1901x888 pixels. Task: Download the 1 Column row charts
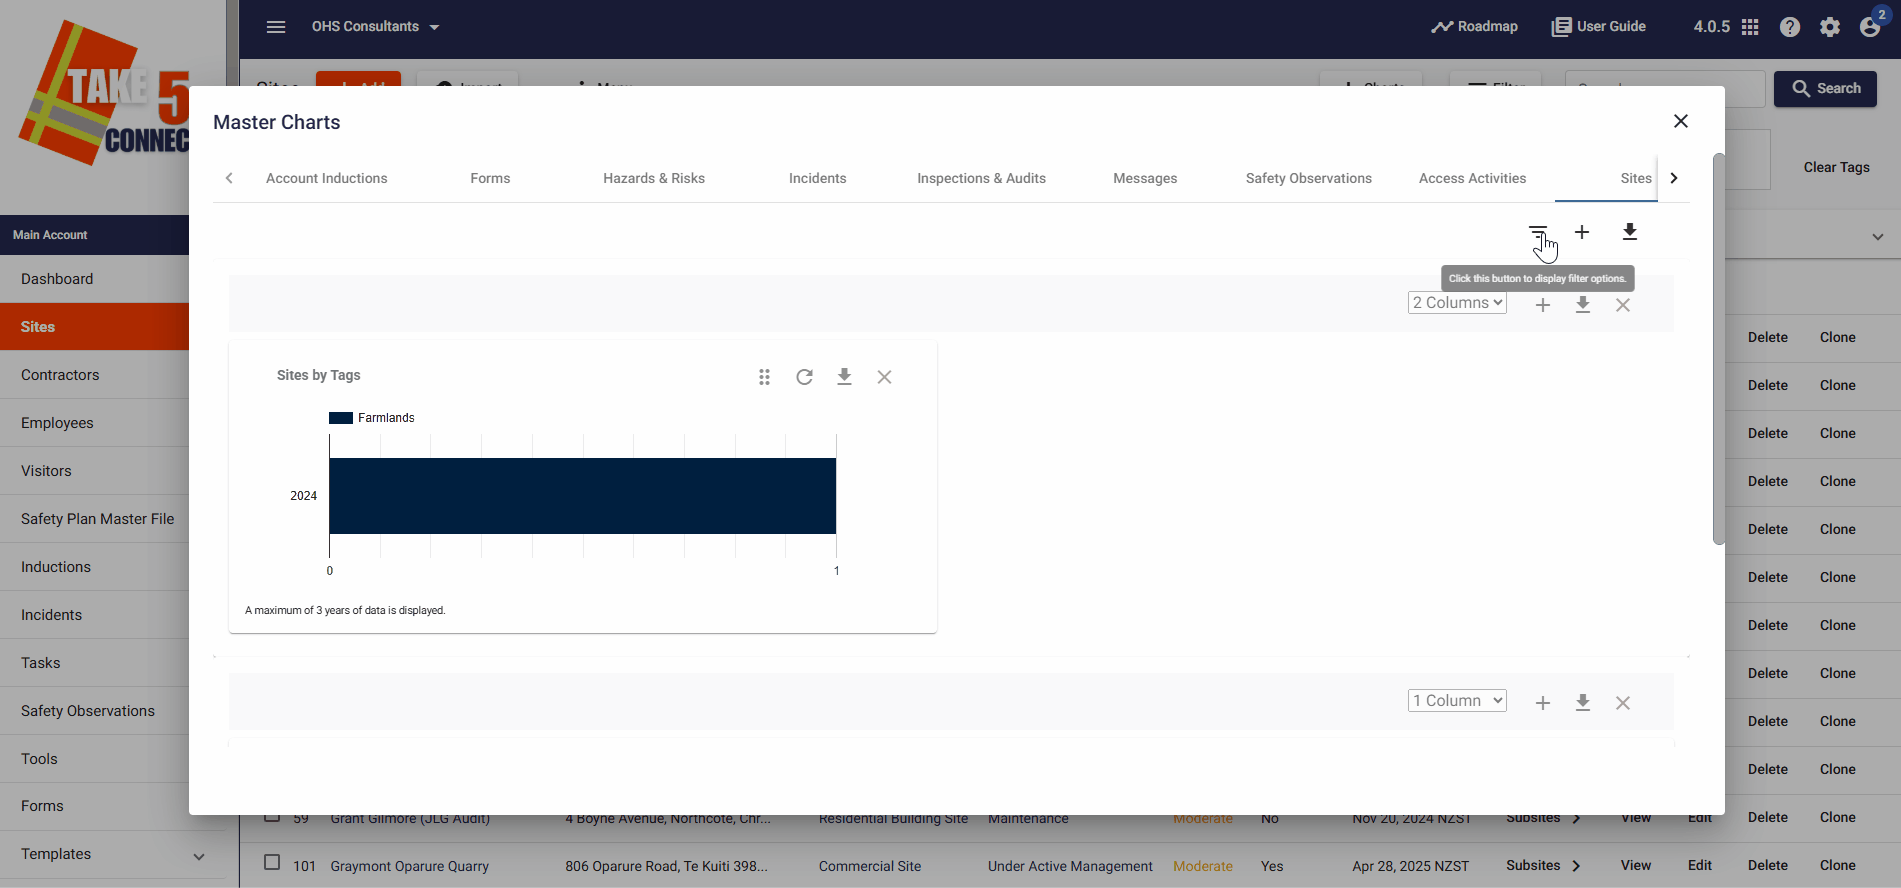pos(1583,703)
